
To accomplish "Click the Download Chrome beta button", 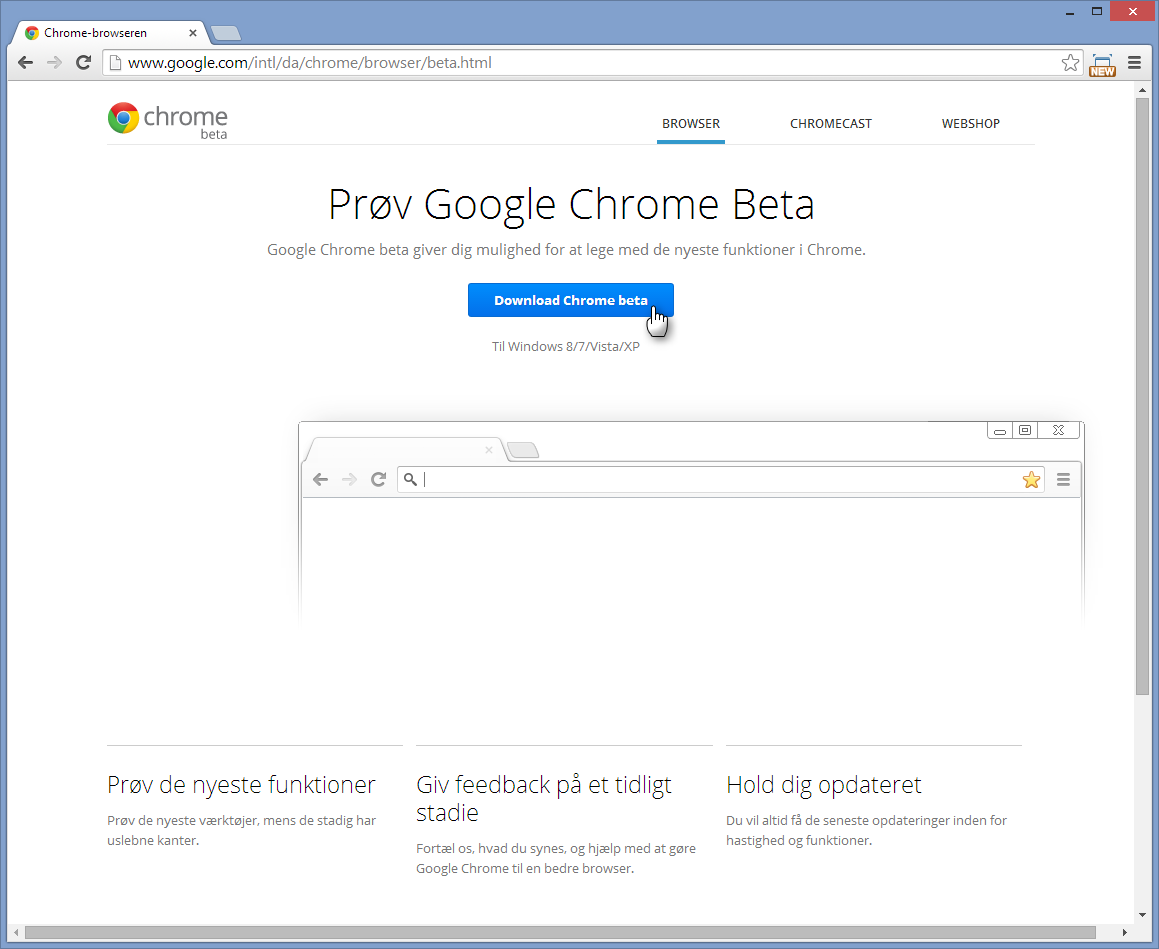I will tap(570, 300).
